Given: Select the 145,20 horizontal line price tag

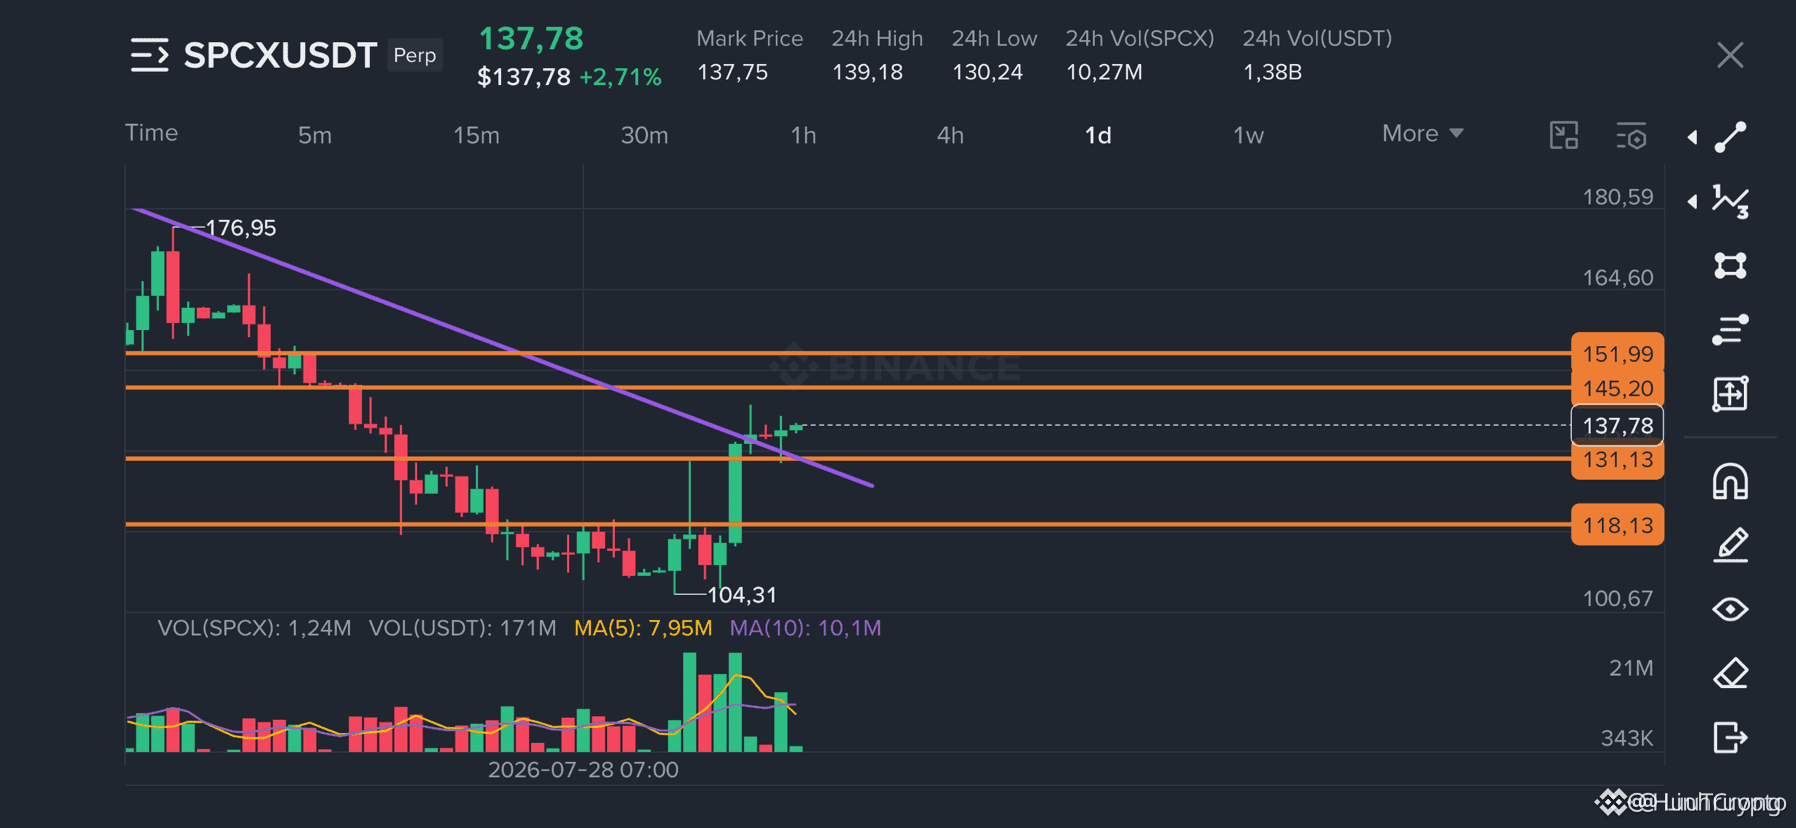Looking at the screenshot, I should tap(1617, 388).
